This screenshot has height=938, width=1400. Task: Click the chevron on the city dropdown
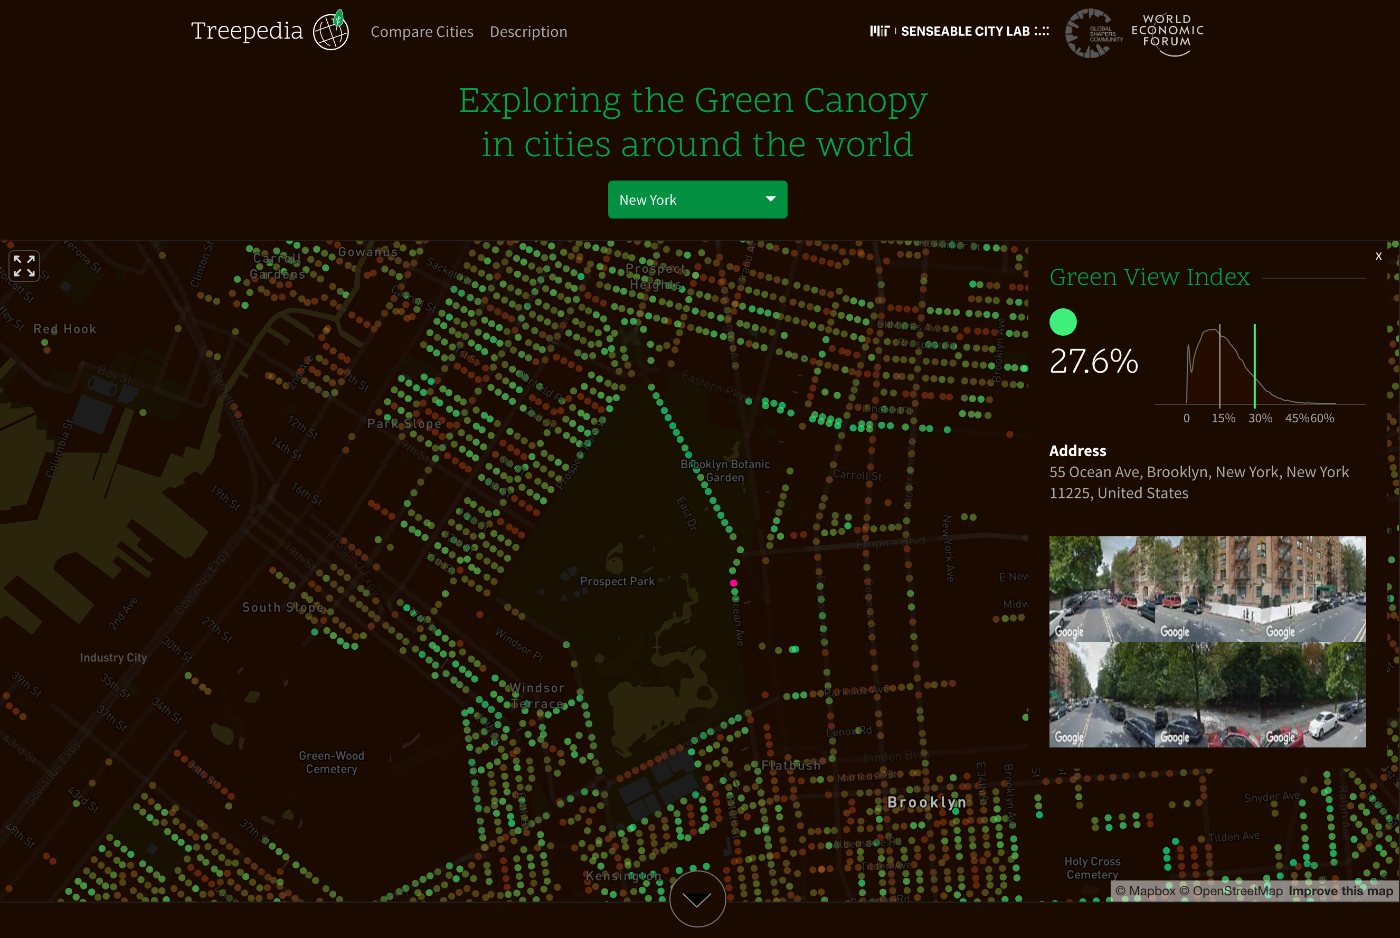[770, 199]
